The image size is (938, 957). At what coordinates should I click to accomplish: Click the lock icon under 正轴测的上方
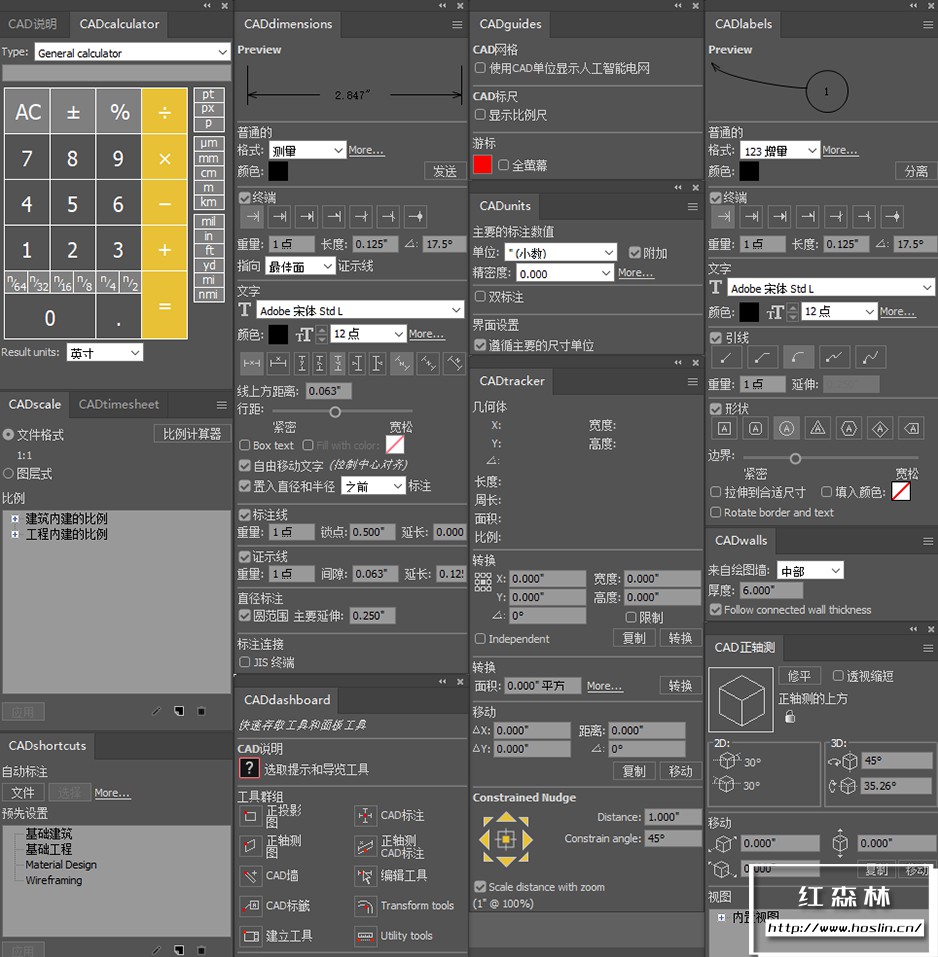pyautogui.click(x=790, y=717)
